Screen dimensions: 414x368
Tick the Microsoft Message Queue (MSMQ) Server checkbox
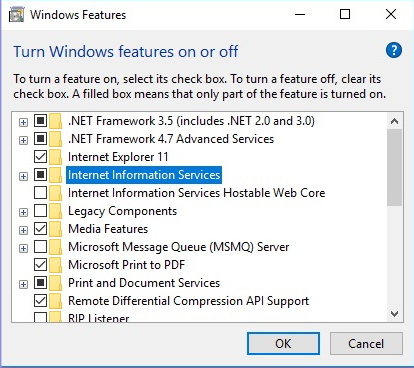40,246
